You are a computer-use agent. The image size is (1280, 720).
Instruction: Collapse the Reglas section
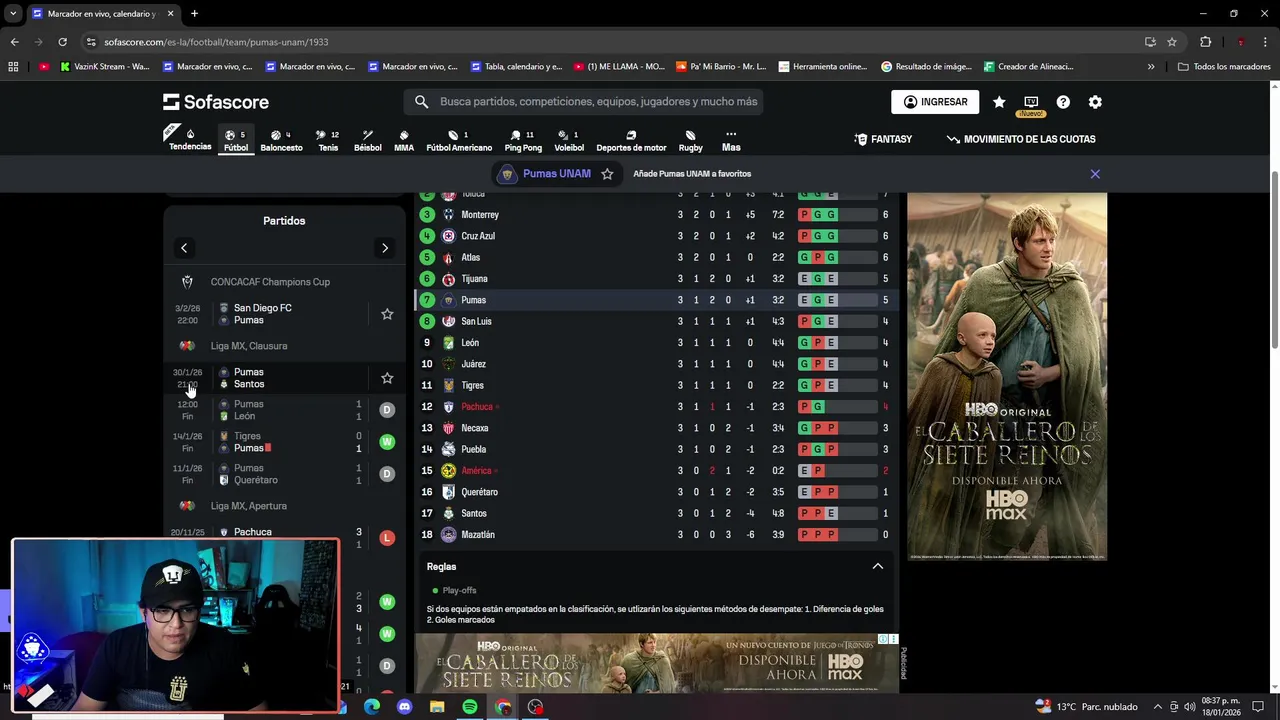[x=877, y=567]
